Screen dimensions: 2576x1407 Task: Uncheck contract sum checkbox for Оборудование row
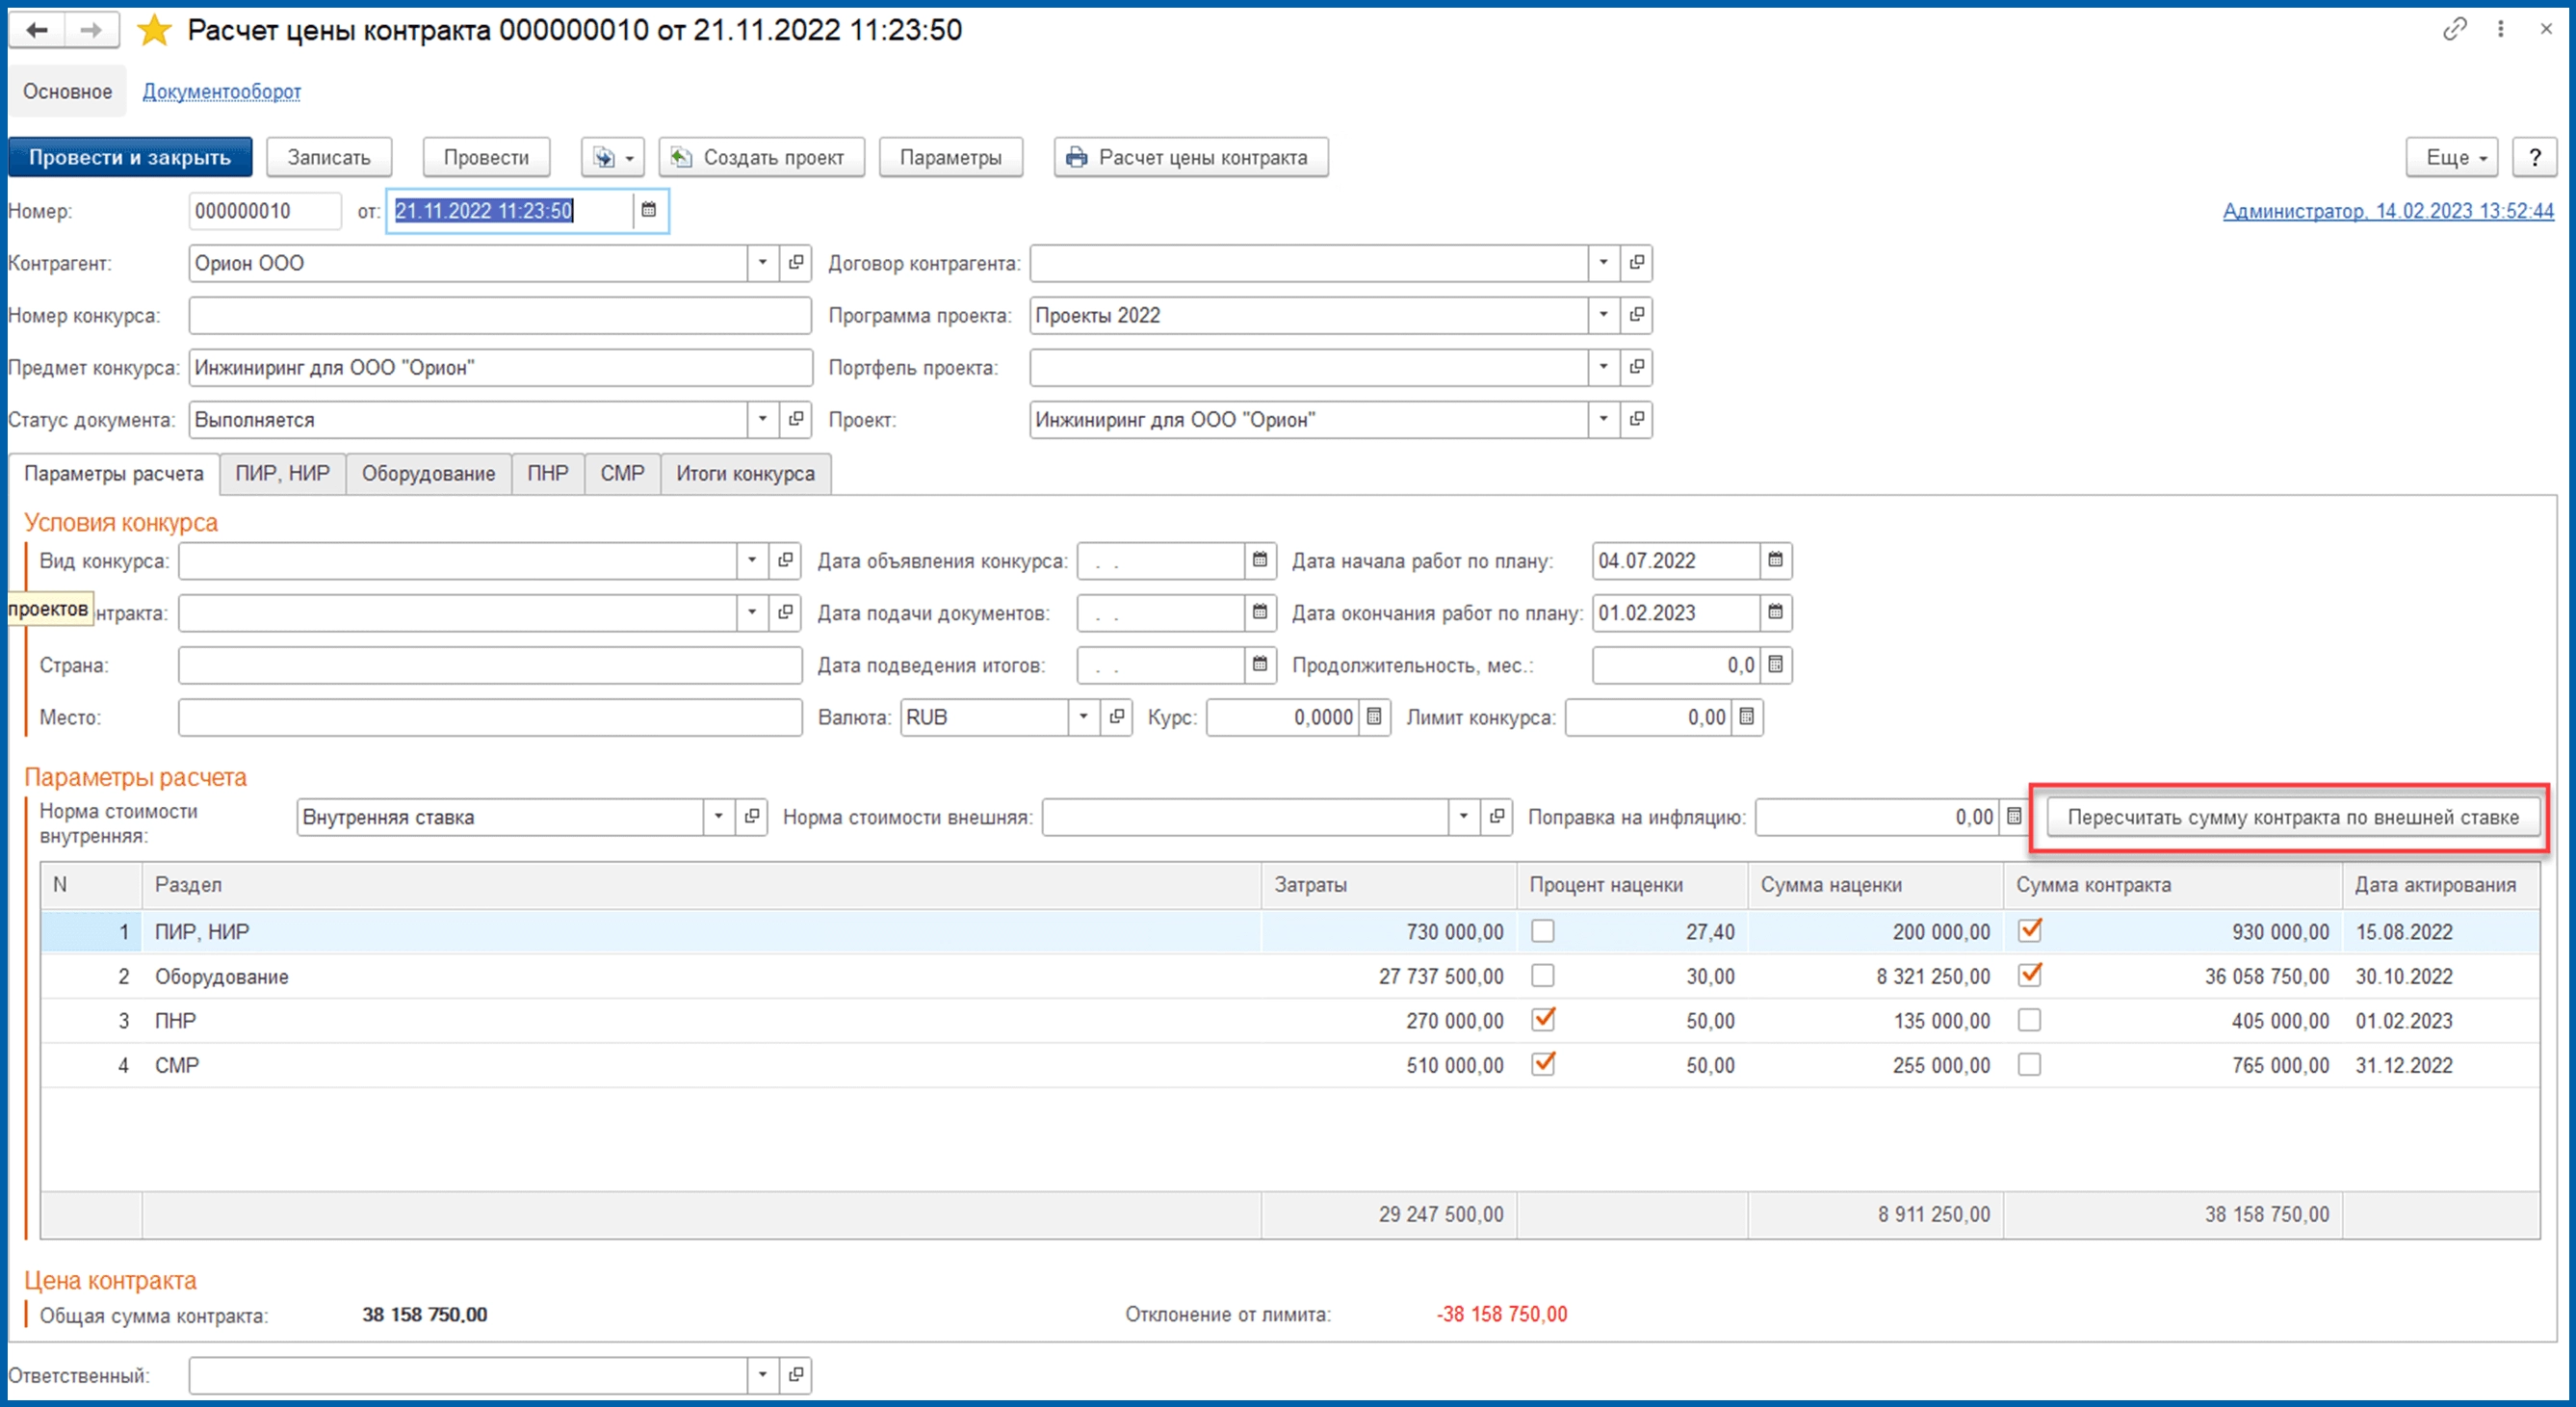tap(2029, 975)
